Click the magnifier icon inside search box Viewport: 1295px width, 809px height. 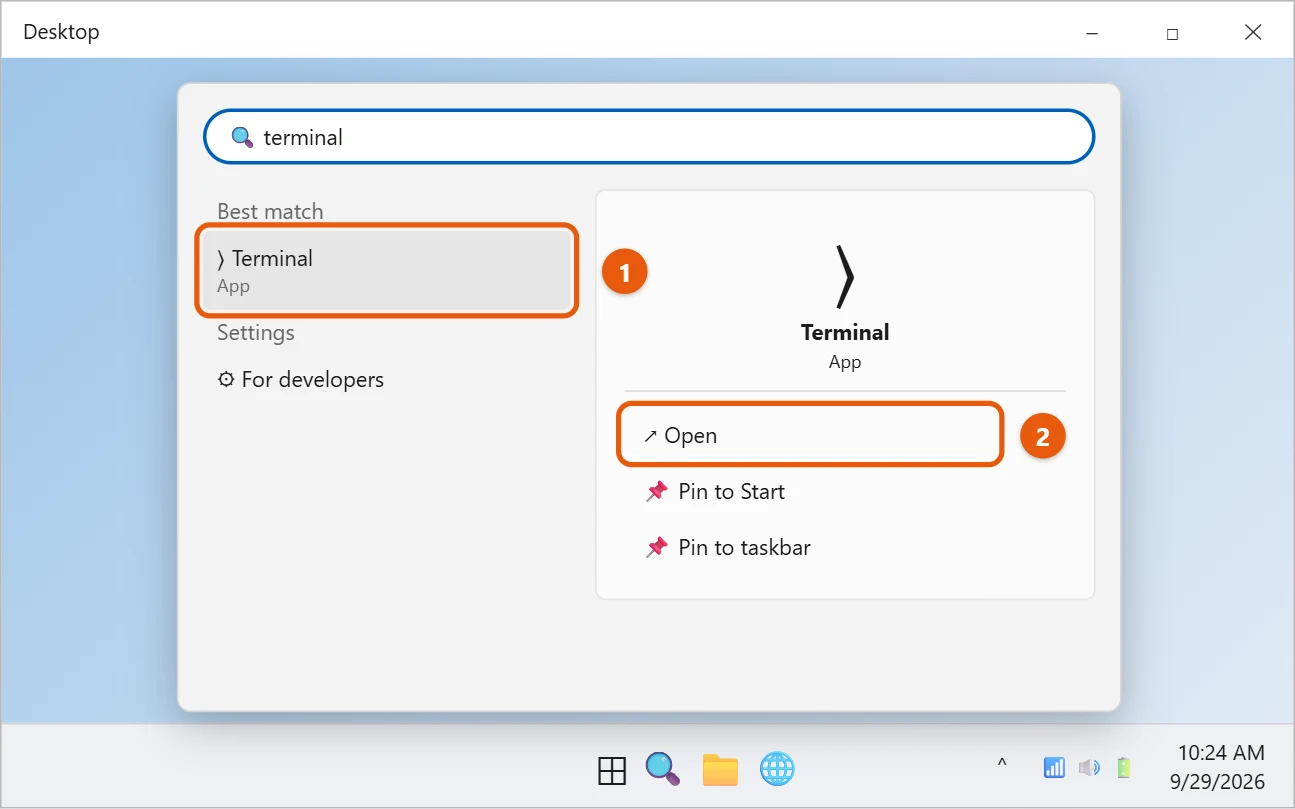click(243, 137)
